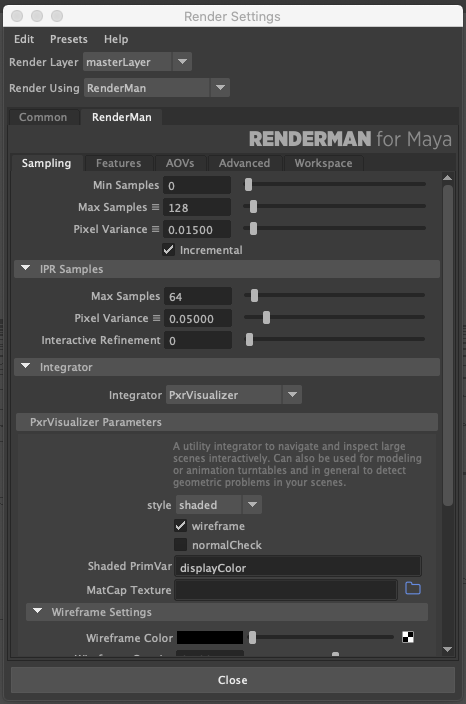Click the IPR Pixel Variance 0.05000 field

pos(198,318)
